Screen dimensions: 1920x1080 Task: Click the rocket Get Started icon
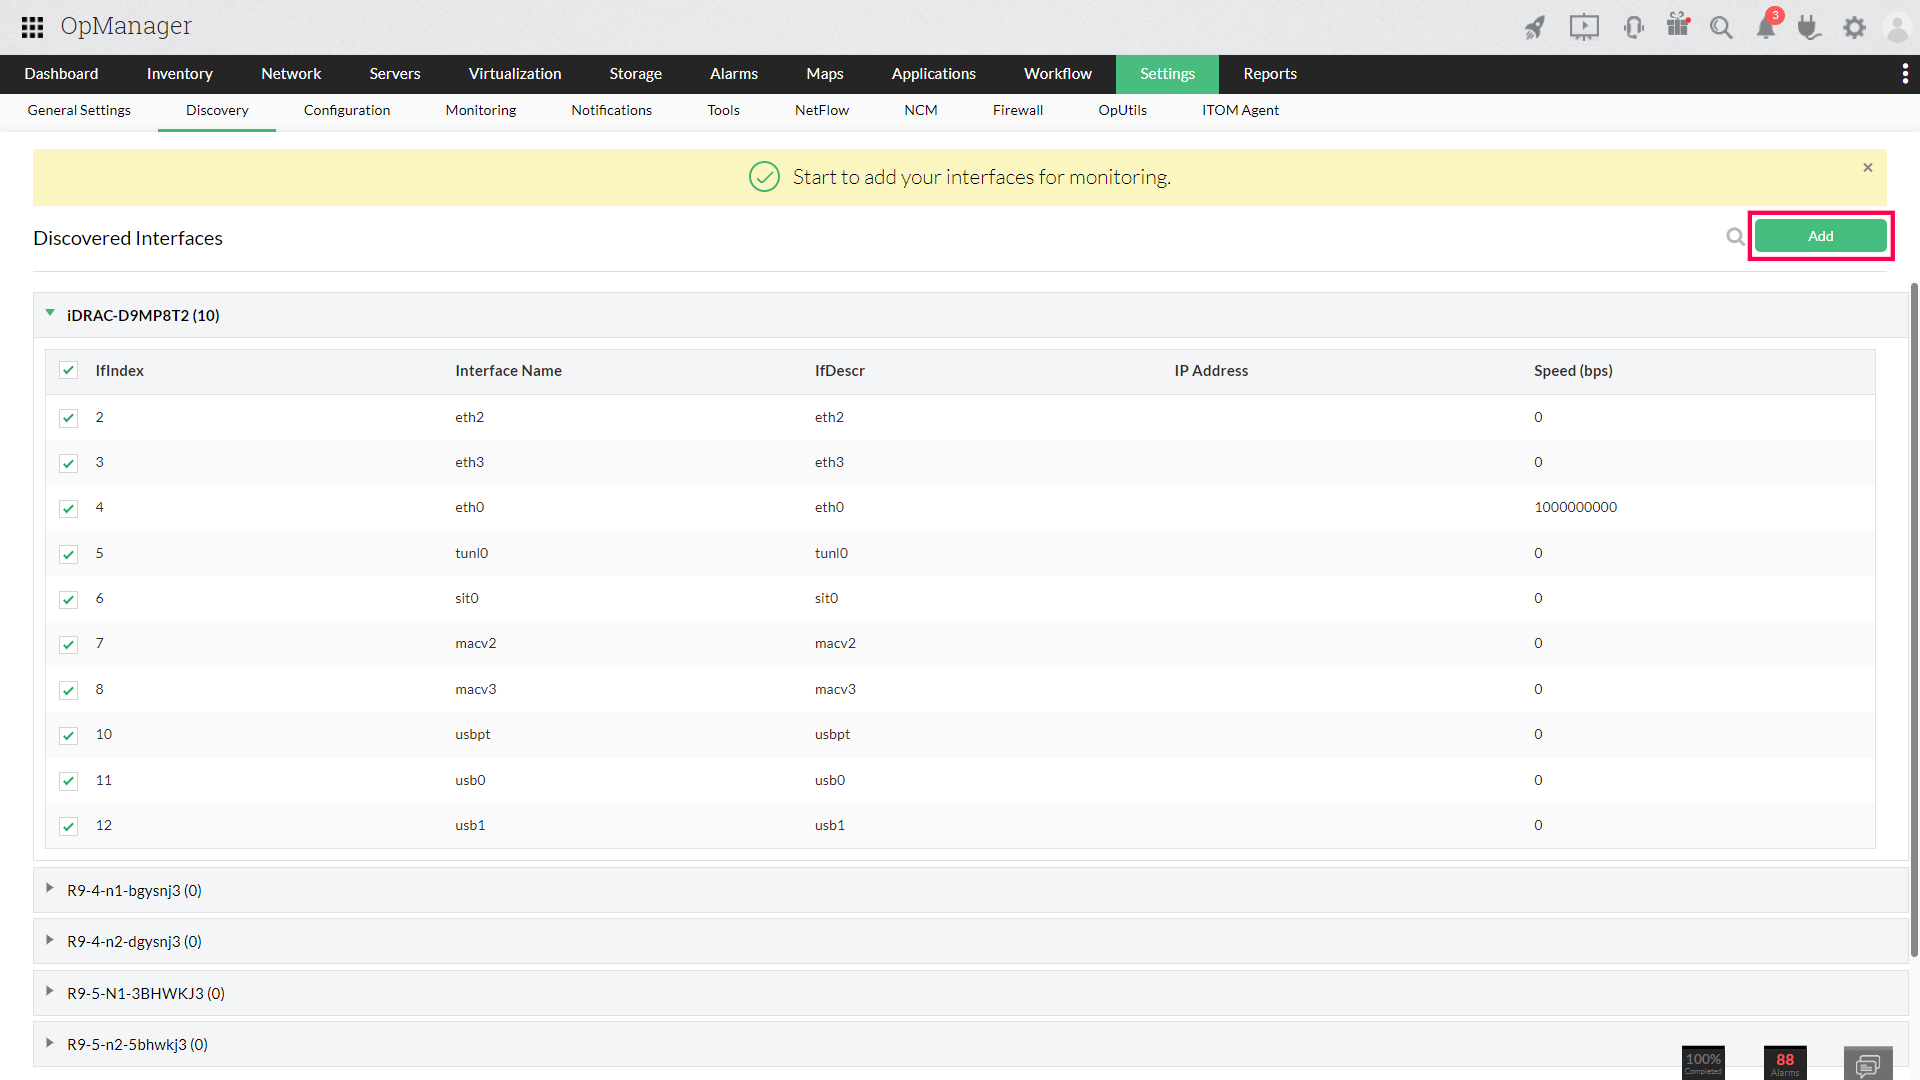point(1535,27)
